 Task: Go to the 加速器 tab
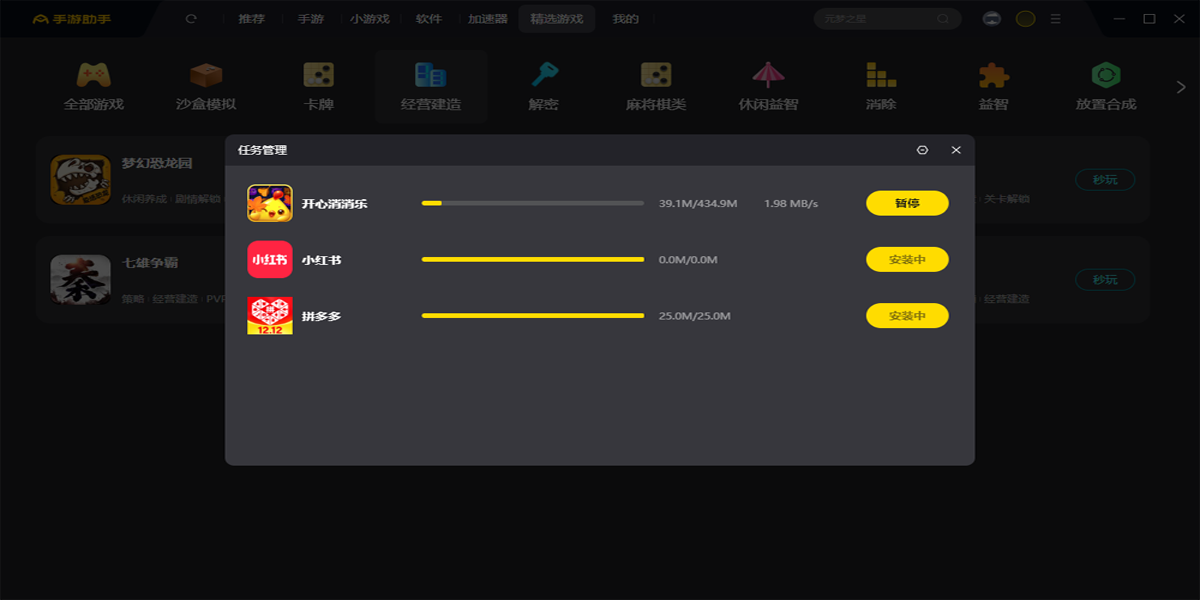[487, 19]
